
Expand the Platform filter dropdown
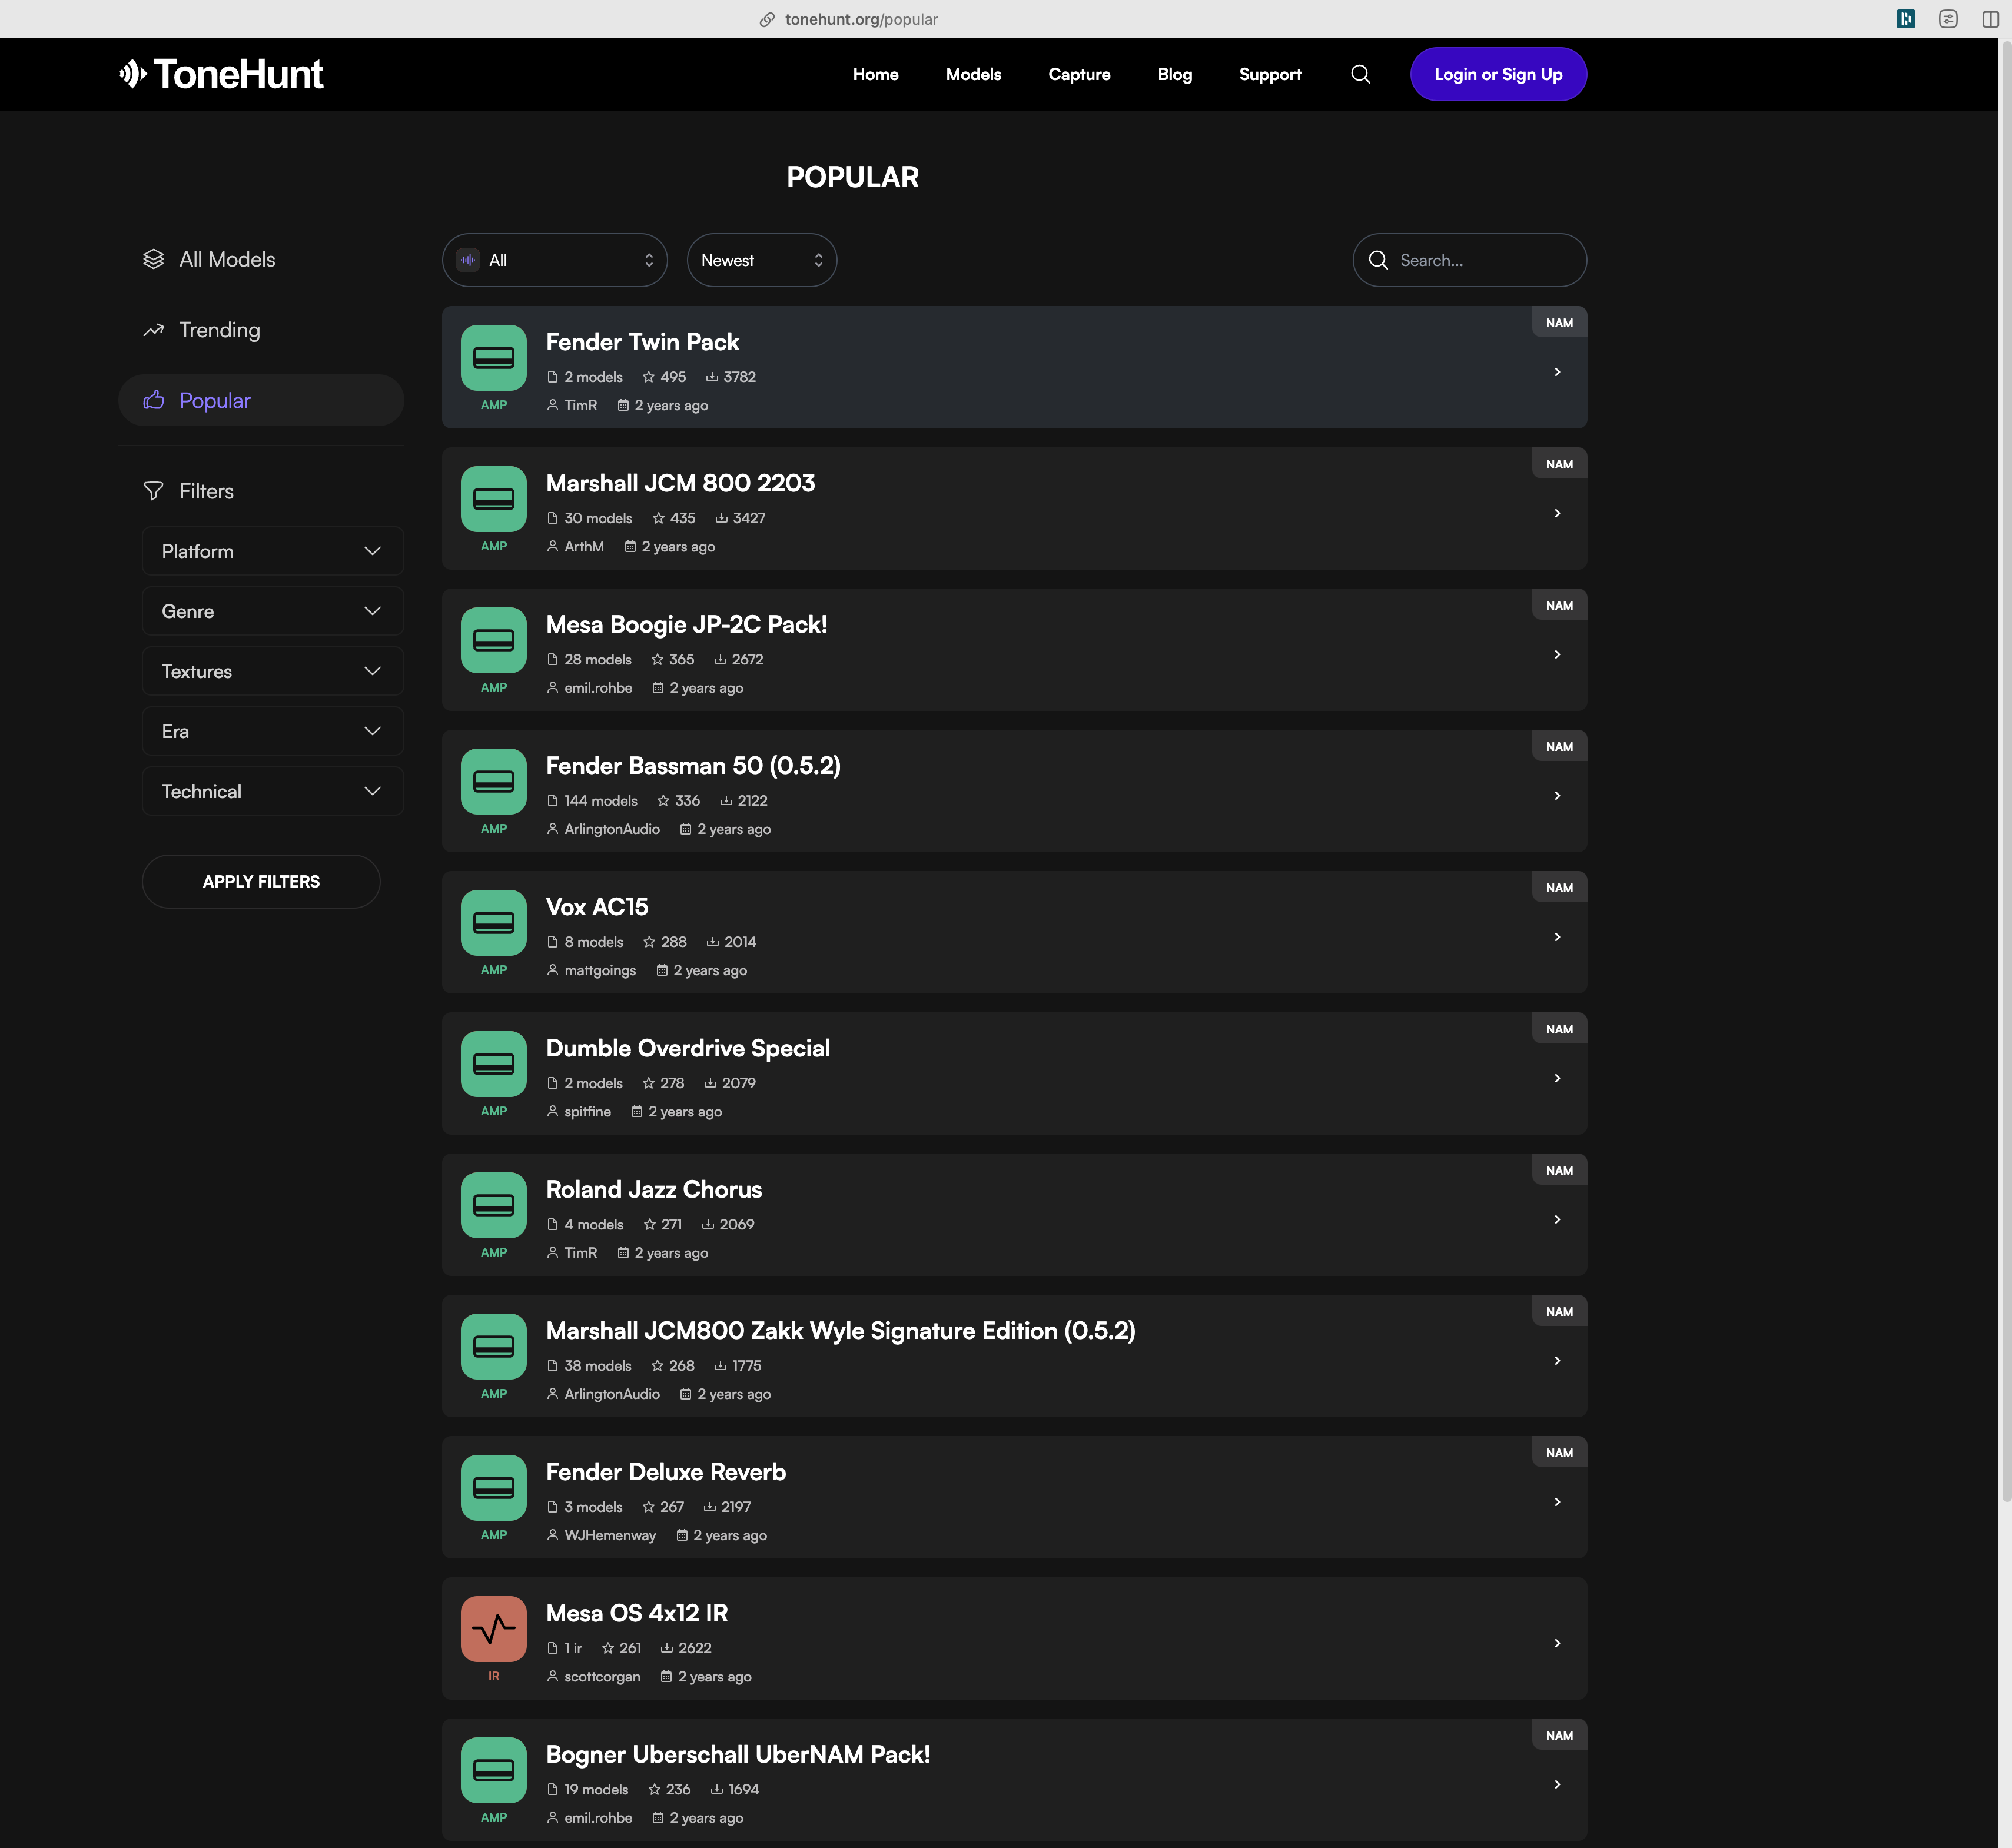click(272, 551)
